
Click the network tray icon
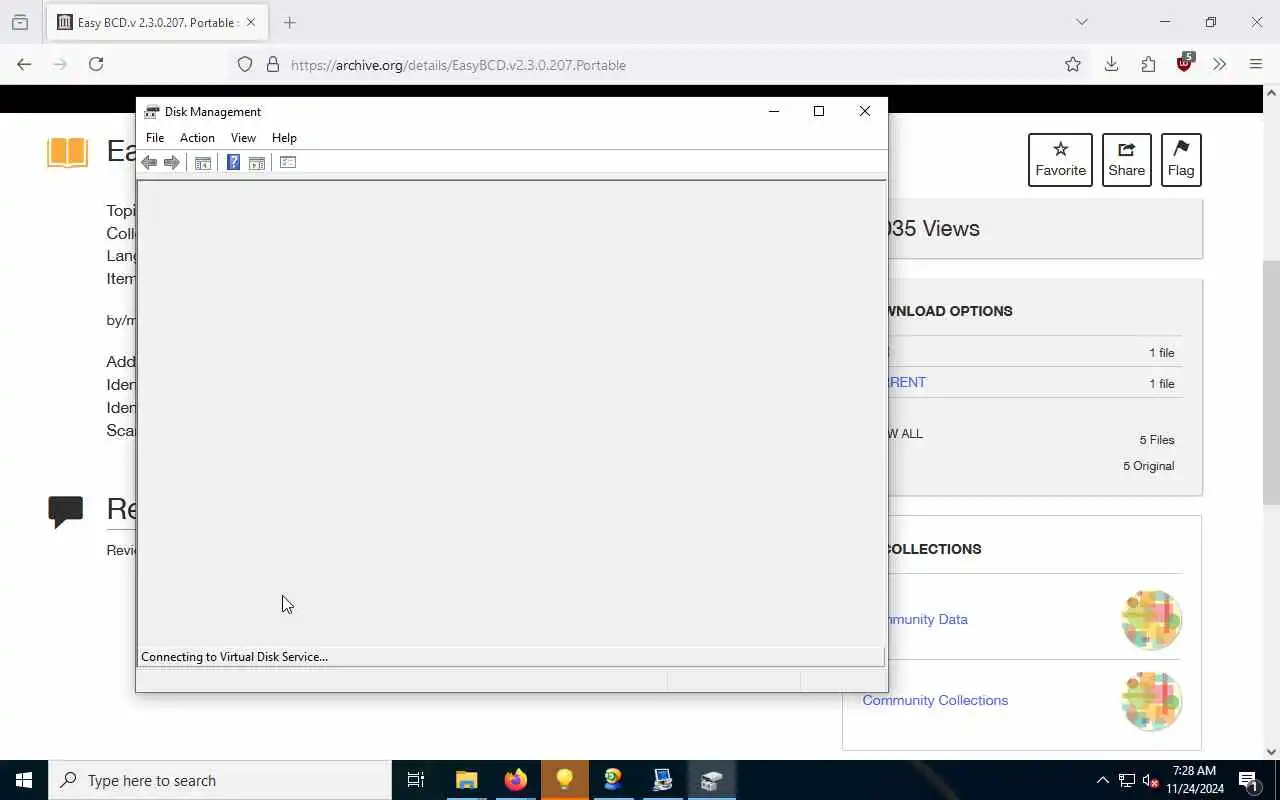[x=1127, y=780]
